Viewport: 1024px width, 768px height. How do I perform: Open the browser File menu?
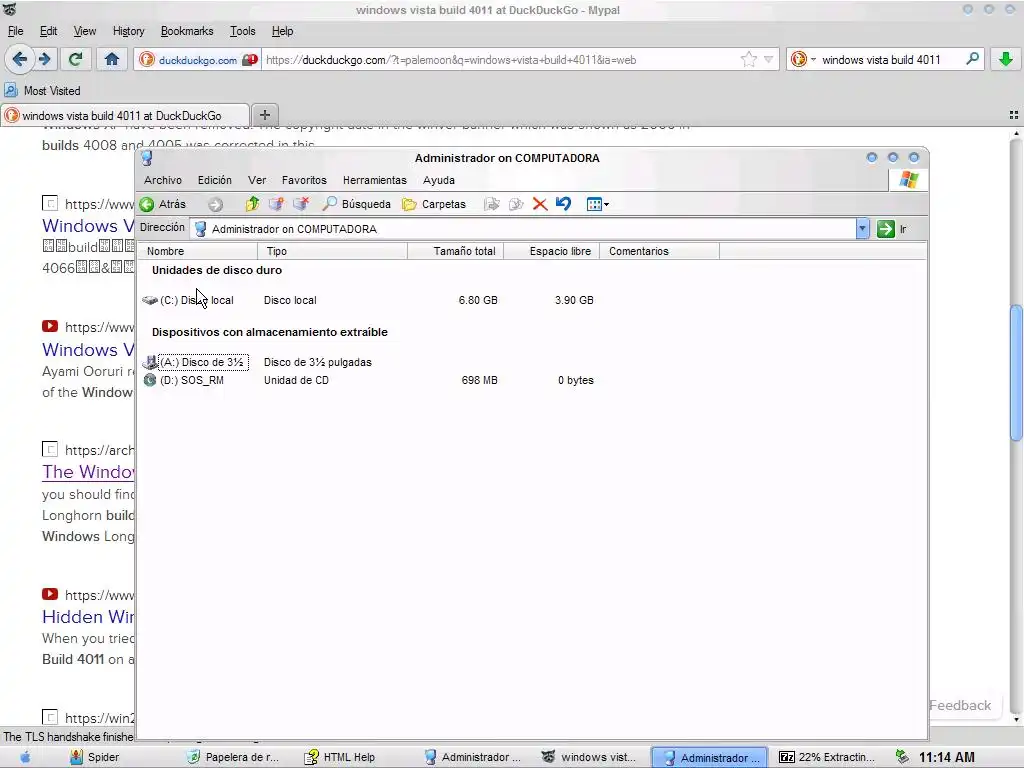pyautogui.click(x=15, y=31)
